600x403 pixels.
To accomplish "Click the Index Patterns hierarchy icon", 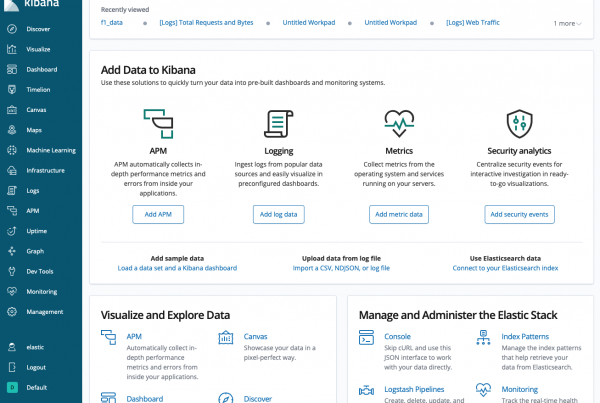I will click(483, 338).
